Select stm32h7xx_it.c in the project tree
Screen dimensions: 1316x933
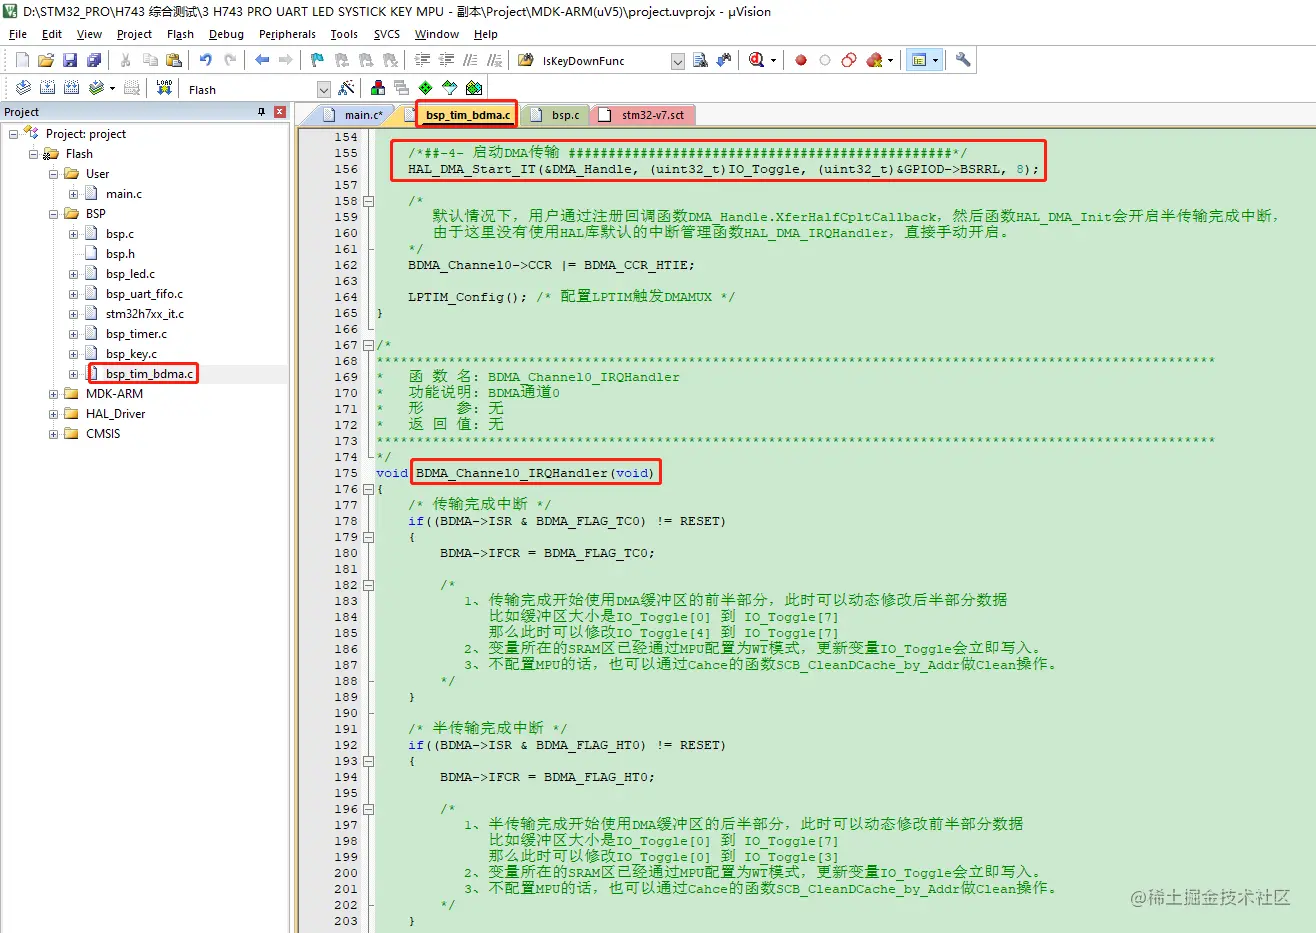tap(145, 314)
